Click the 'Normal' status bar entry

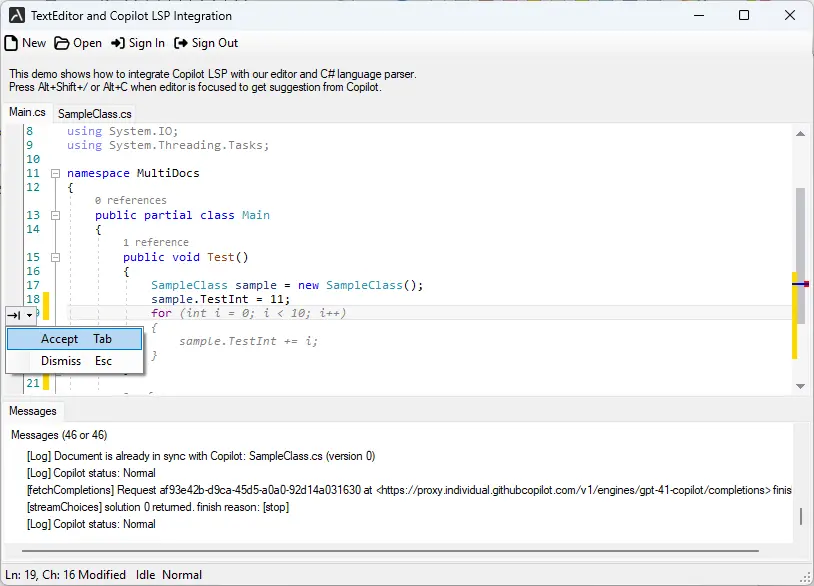pyautogui.click(x=182, y=575)
